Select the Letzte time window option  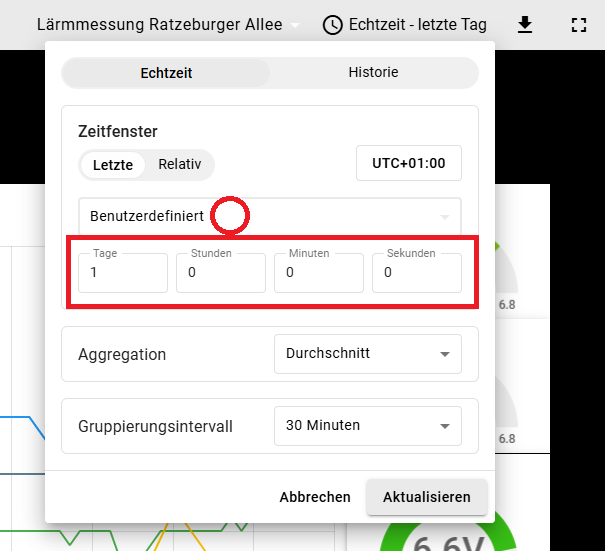pyautogui.click(x=113, y=165)
